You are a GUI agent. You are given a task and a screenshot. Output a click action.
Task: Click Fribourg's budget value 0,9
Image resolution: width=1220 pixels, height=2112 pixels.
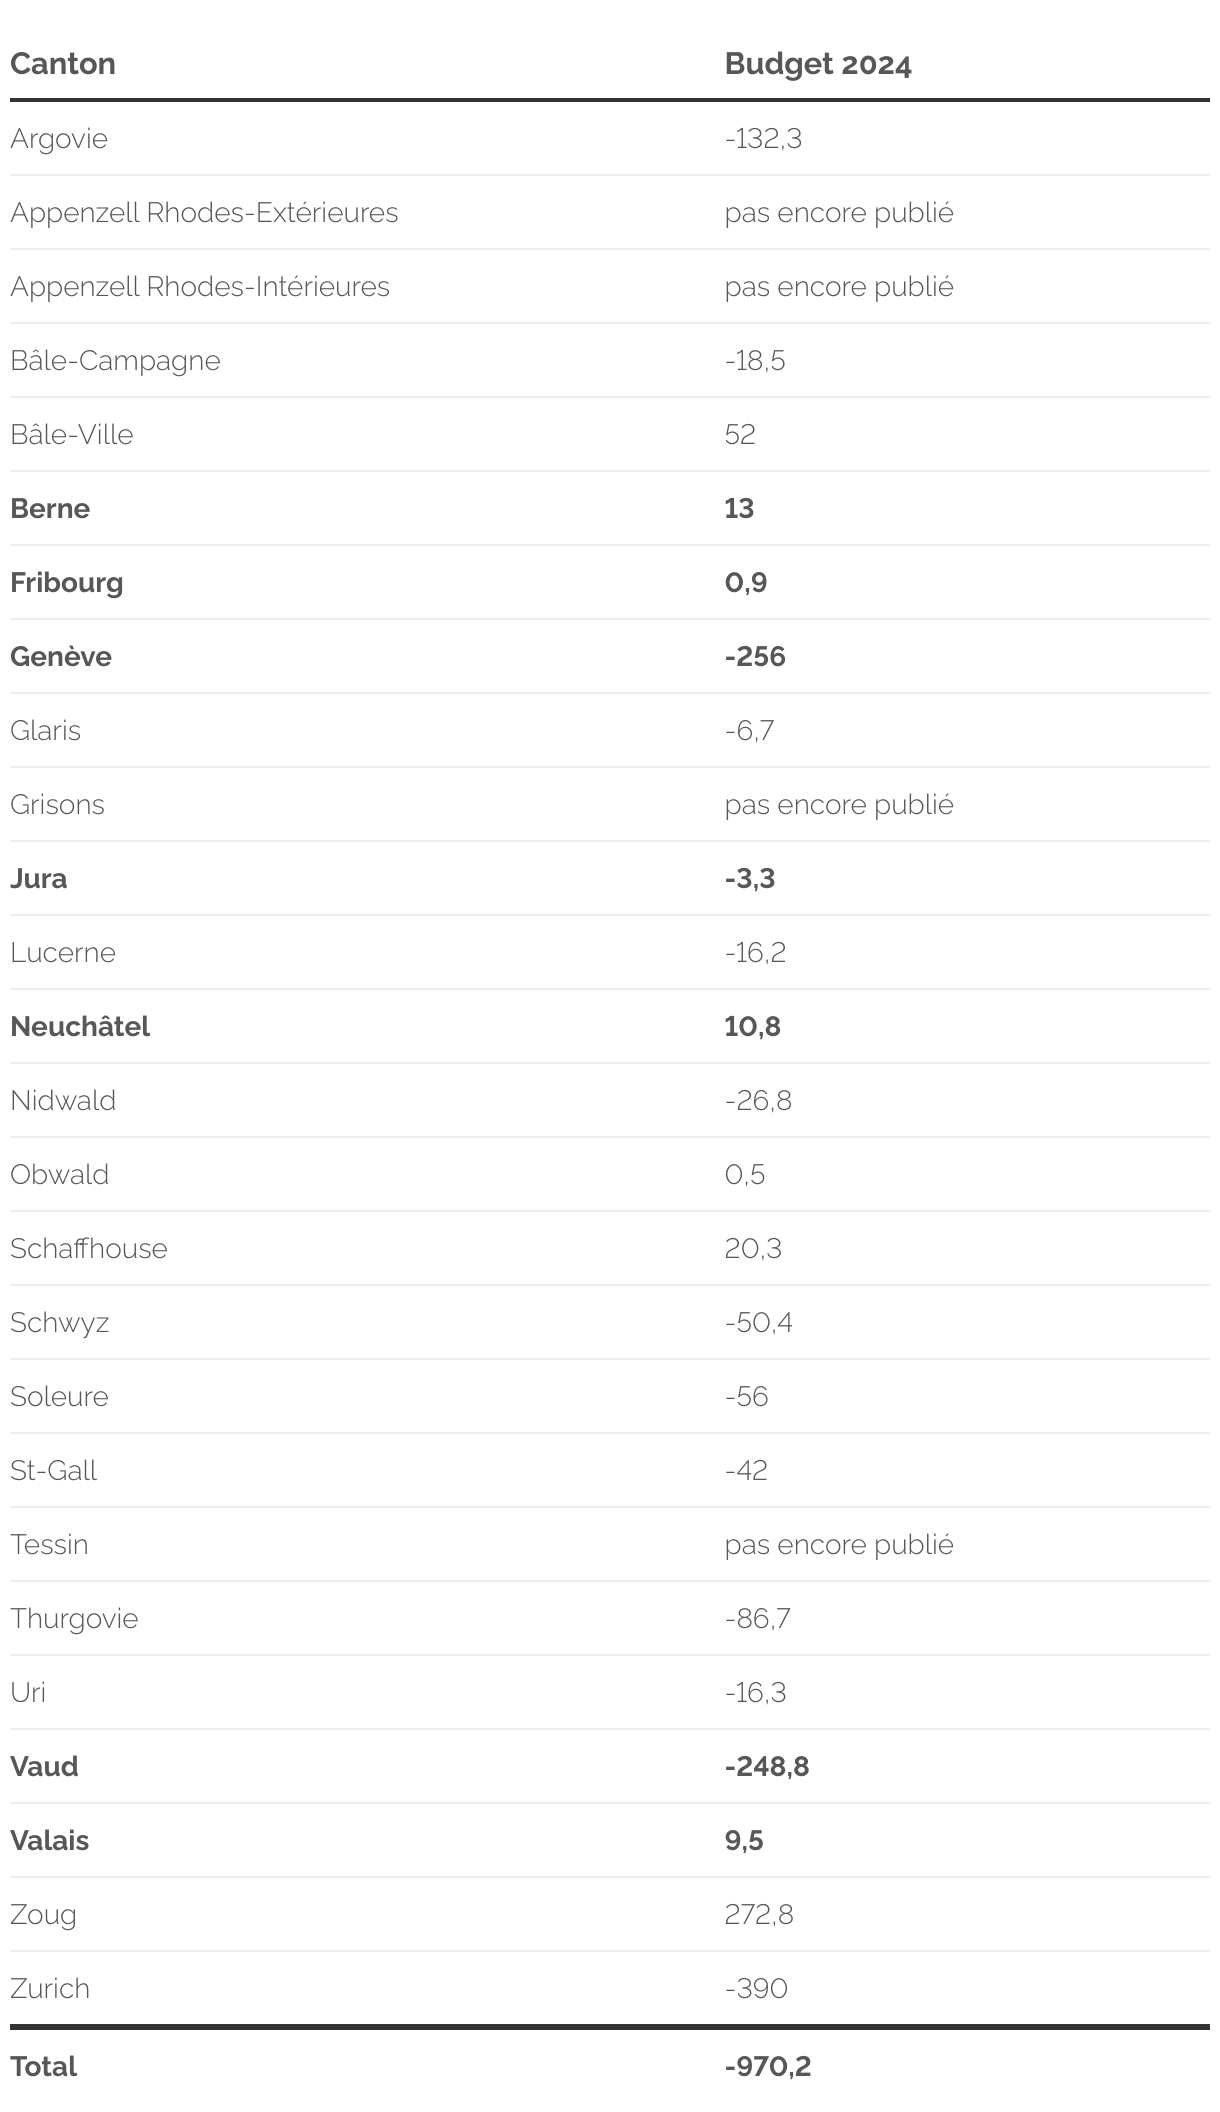[x=745, y=582]
